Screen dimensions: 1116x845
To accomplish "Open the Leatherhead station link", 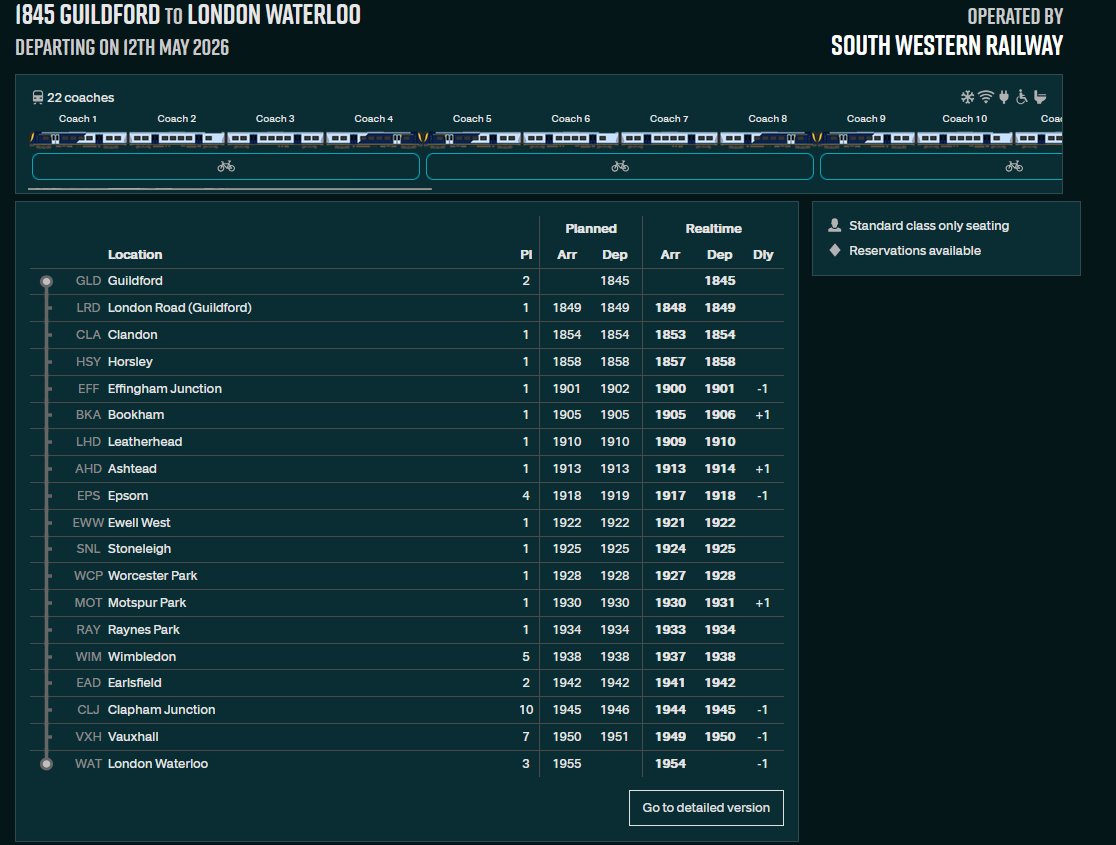I will (144, 441).
